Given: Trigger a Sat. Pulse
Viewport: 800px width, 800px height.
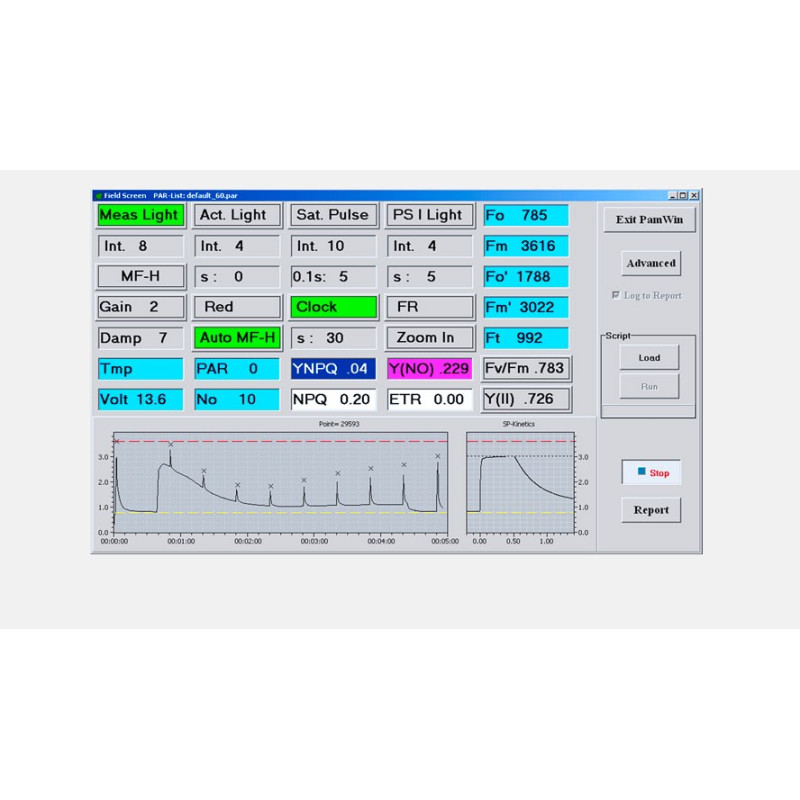Looking at the screenshot, I should [x=333, y=215].
